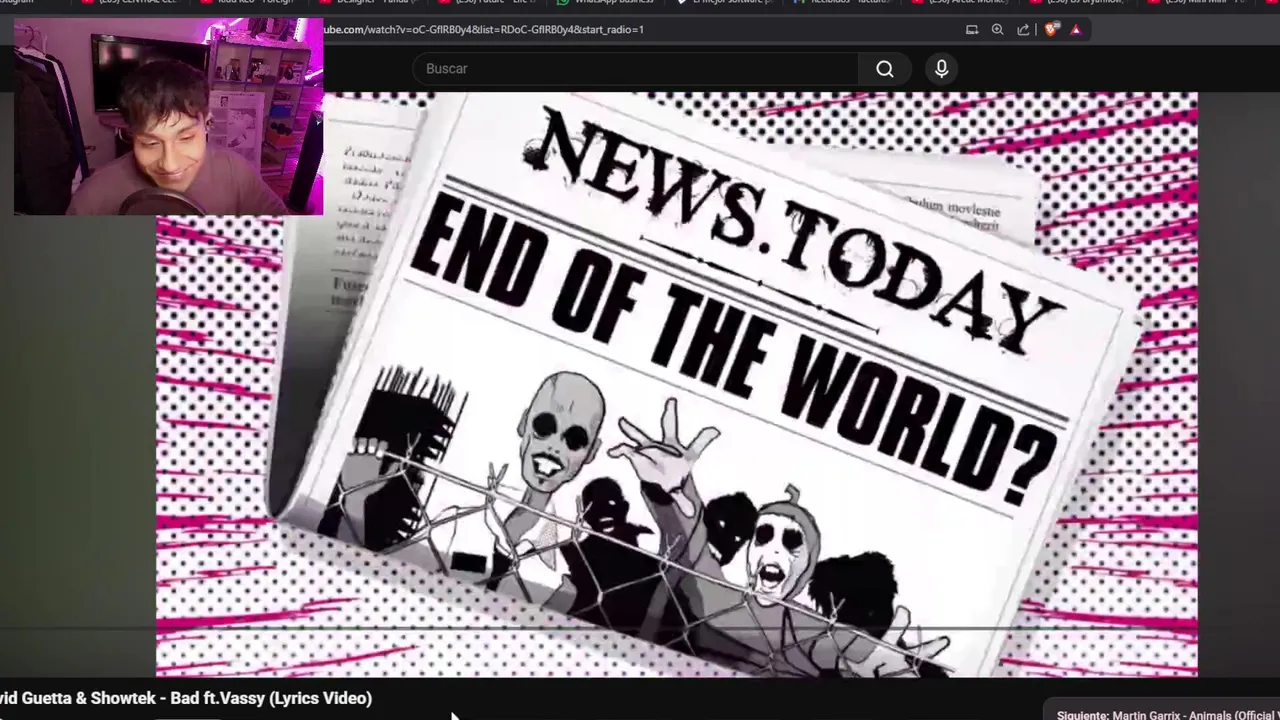Activate voice search microphone icon
The width and height of the screenshot is (1280, 720).
(x=941, y=68)
